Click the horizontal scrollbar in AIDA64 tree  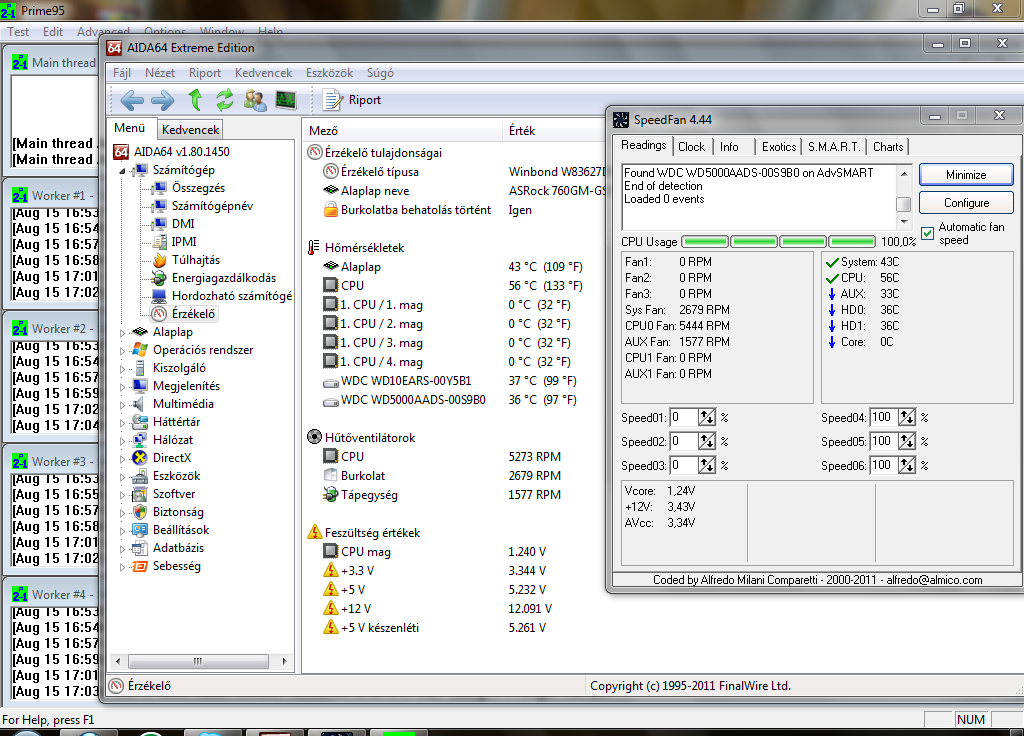[200, 662]
